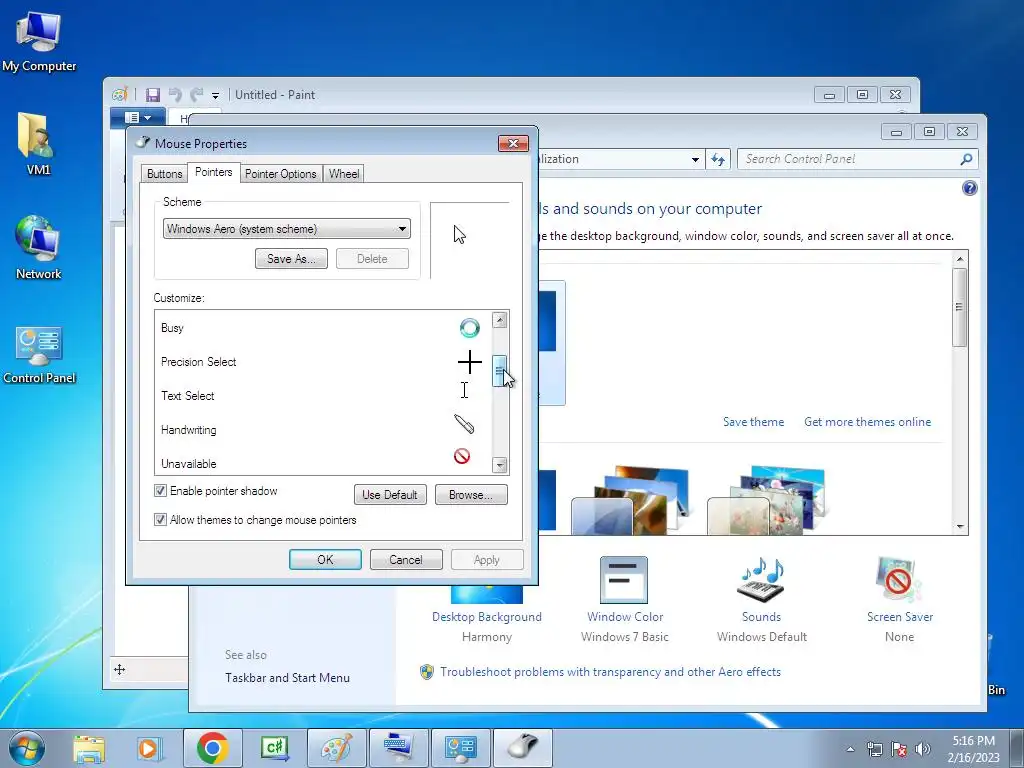Switch to the Buttons tab
Viewport: 1024px width, 768px height.
tap(165, 174)
